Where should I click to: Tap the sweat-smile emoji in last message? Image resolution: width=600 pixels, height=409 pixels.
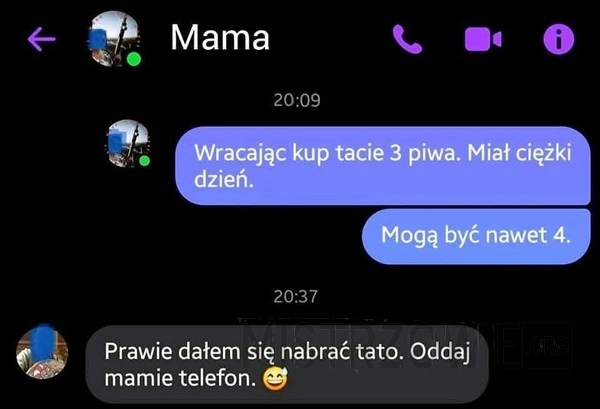(x=275, y=379)
